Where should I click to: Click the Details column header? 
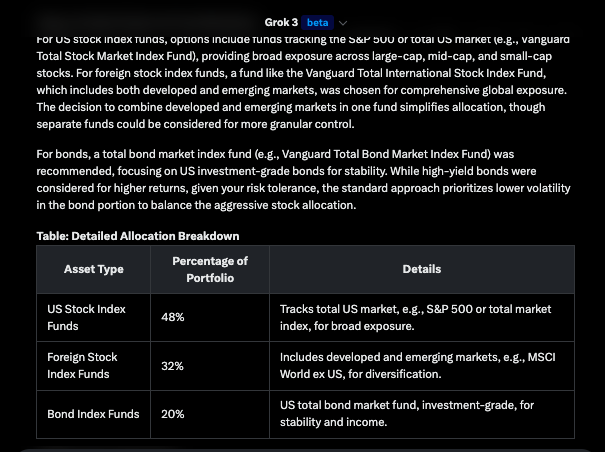click(421, 269)
